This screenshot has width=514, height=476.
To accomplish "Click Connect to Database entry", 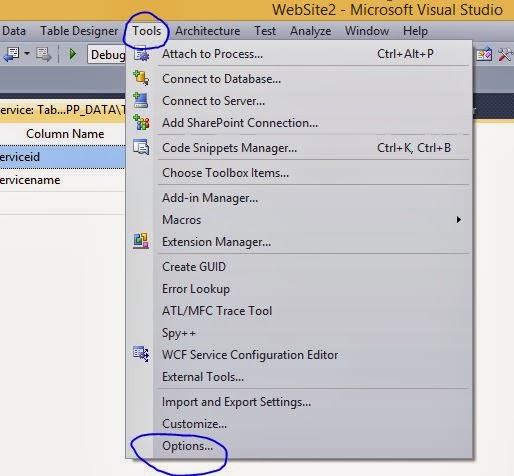I will (299, 79).
